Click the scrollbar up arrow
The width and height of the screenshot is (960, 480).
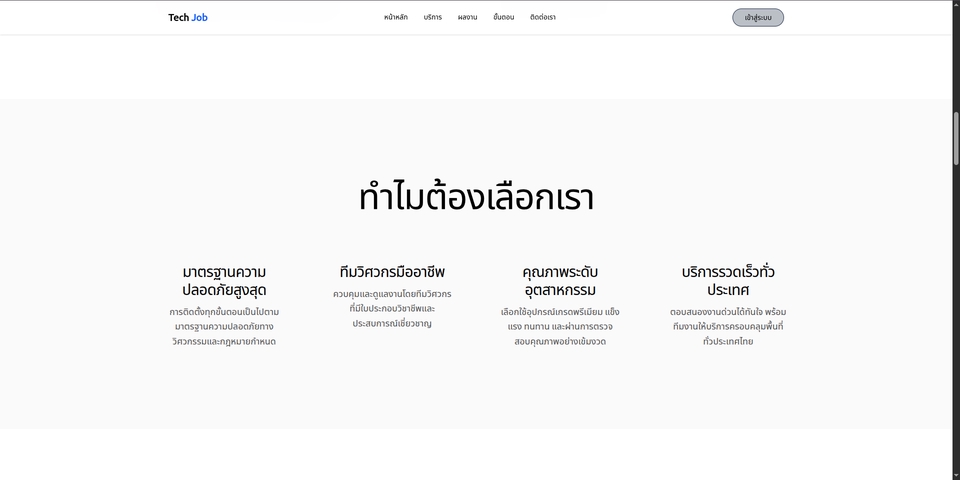[955, 5]
